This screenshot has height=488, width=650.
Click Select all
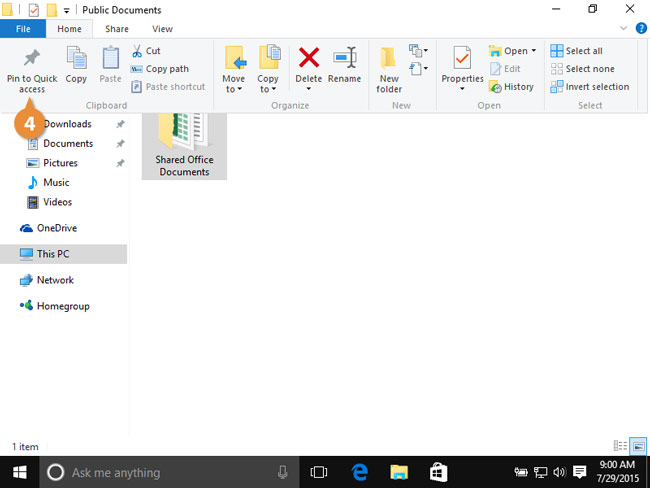(x=577, y=51)
